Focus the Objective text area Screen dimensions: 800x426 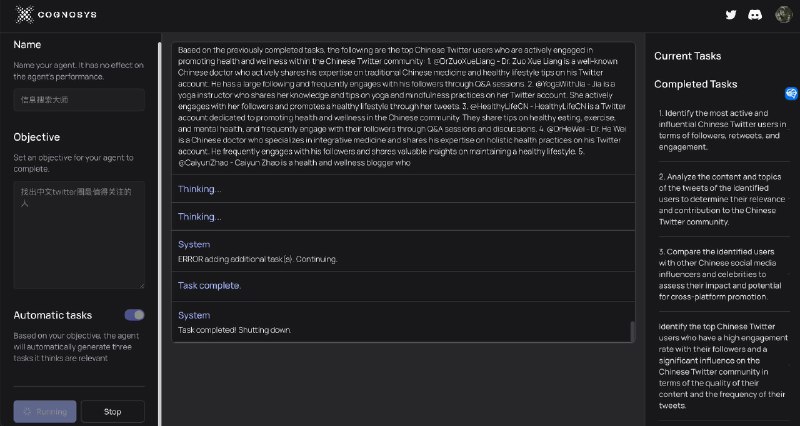pos(79,235)
